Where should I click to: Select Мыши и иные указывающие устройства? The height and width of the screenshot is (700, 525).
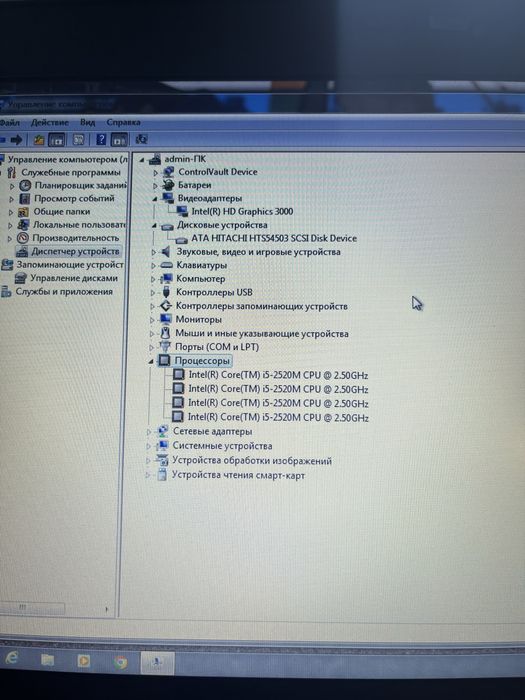tap(262, 333)
